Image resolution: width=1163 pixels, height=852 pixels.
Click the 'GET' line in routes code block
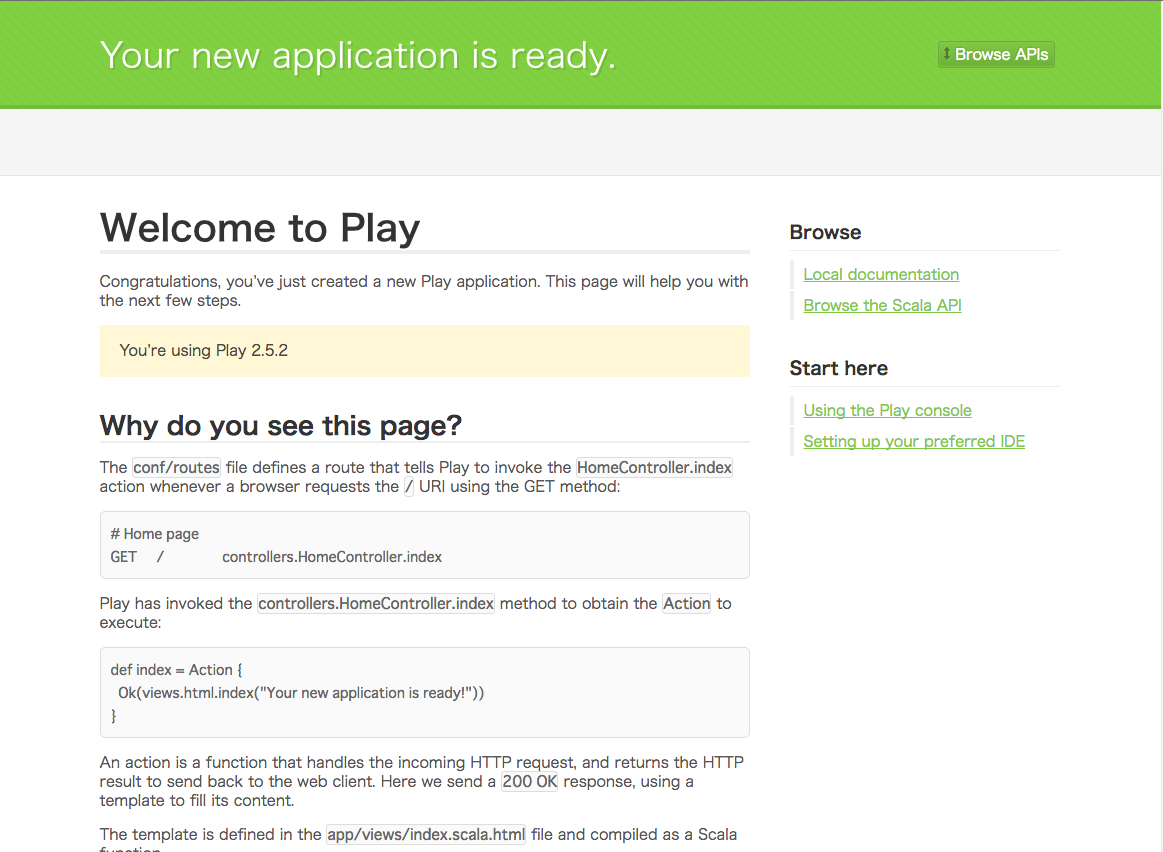276,557
